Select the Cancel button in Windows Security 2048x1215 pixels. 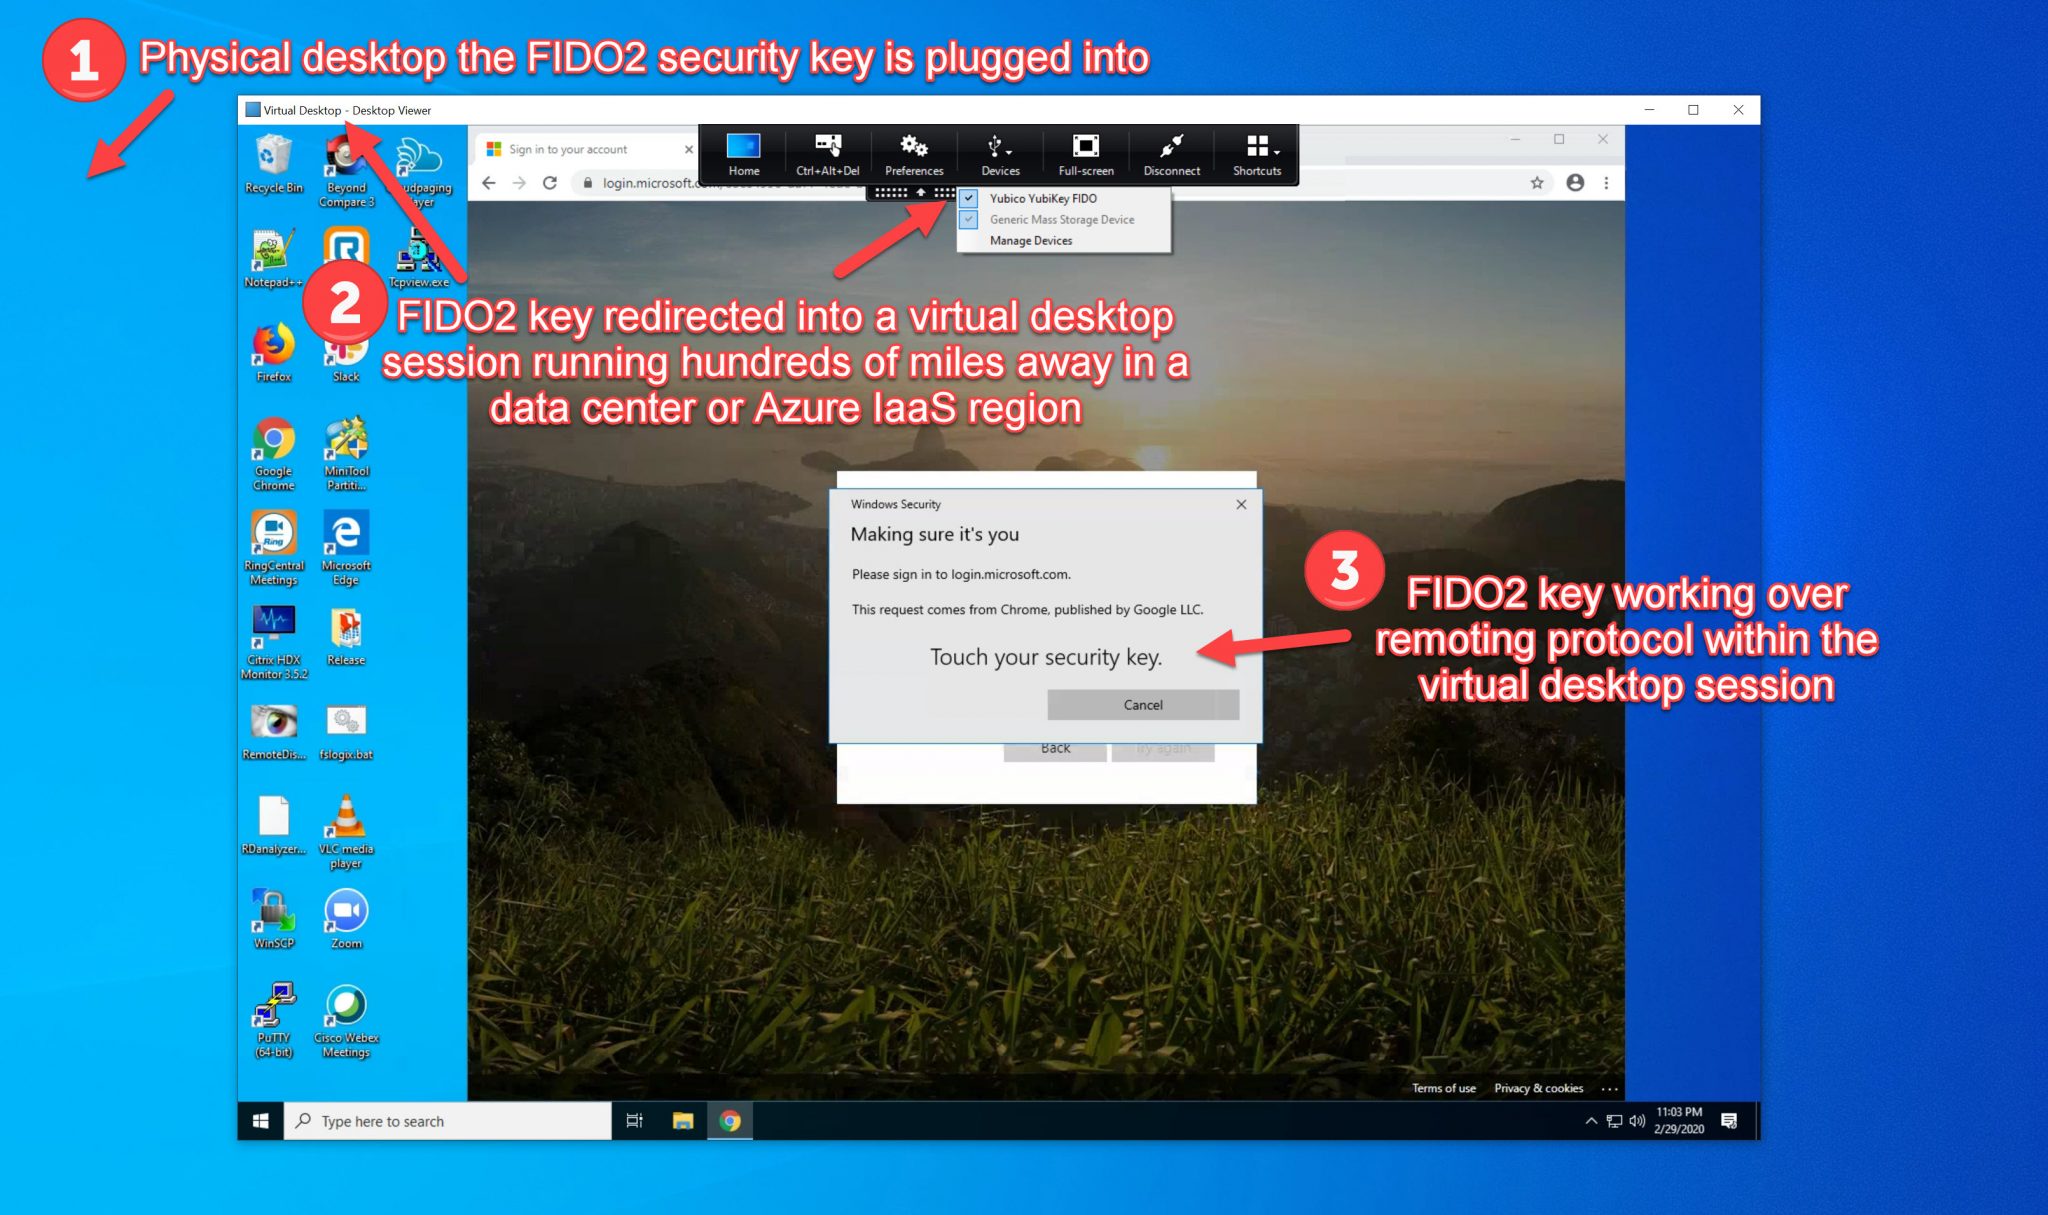1143,704
